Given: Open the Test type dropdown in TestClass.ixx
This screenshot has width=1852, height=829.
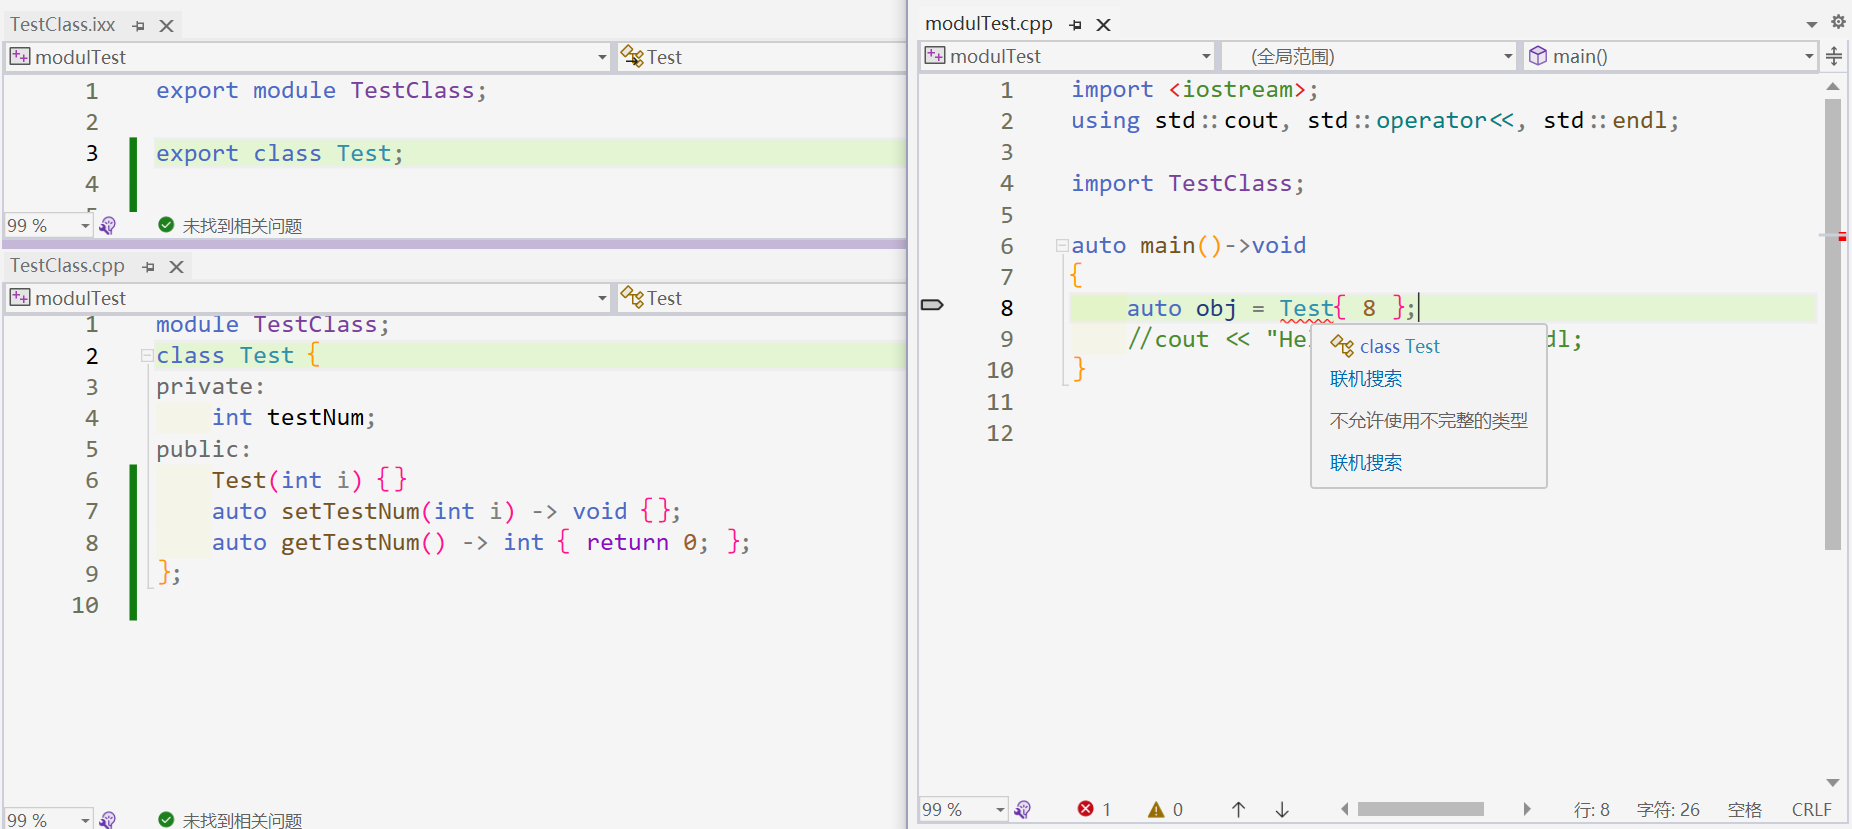Looking at the screenshot, I should tap(762, 57).
